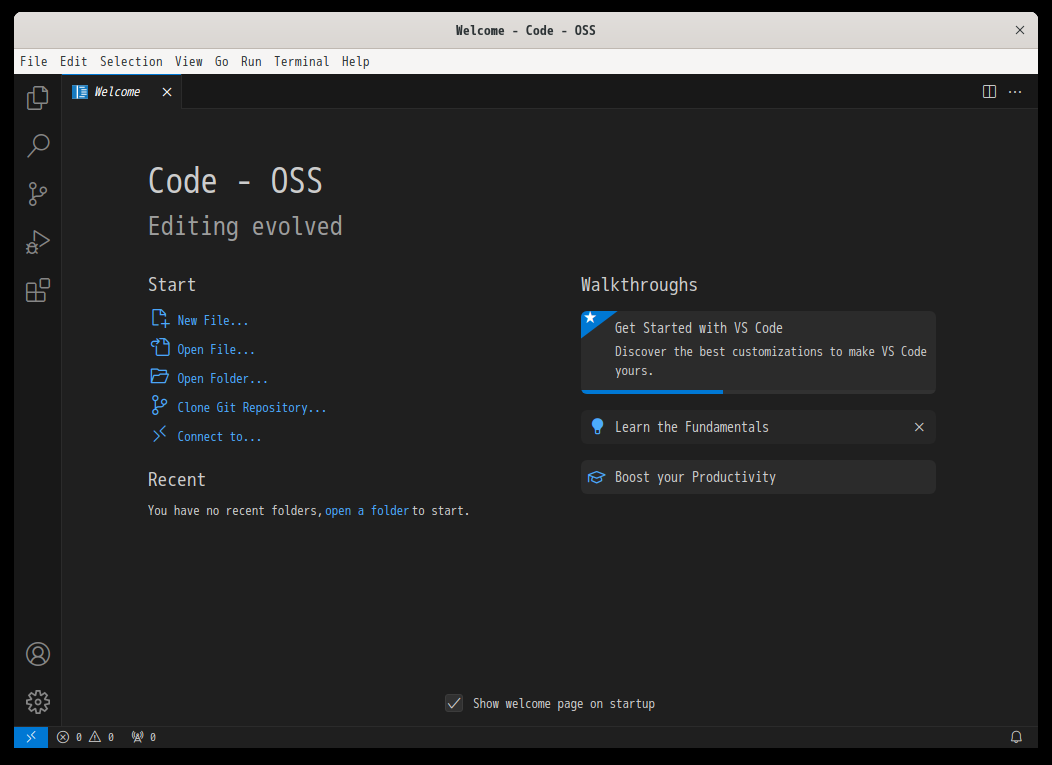This screenshot has width=1052, height=765.
Task: Show problems via errors count in status bar
Action: [x=69, y=737]
